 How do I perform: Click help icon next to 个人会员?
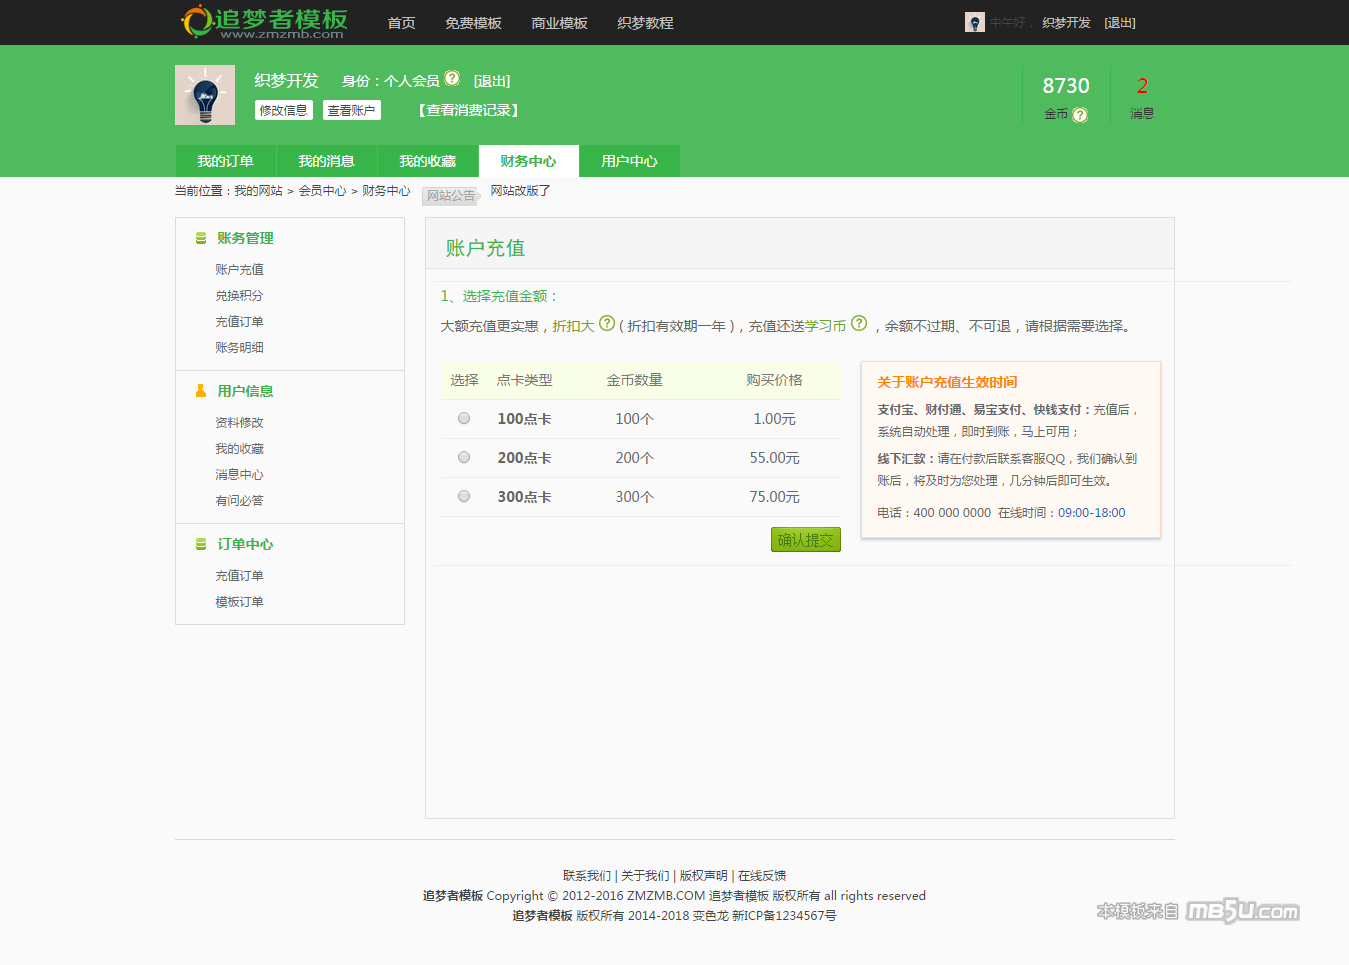pos(452,78)
